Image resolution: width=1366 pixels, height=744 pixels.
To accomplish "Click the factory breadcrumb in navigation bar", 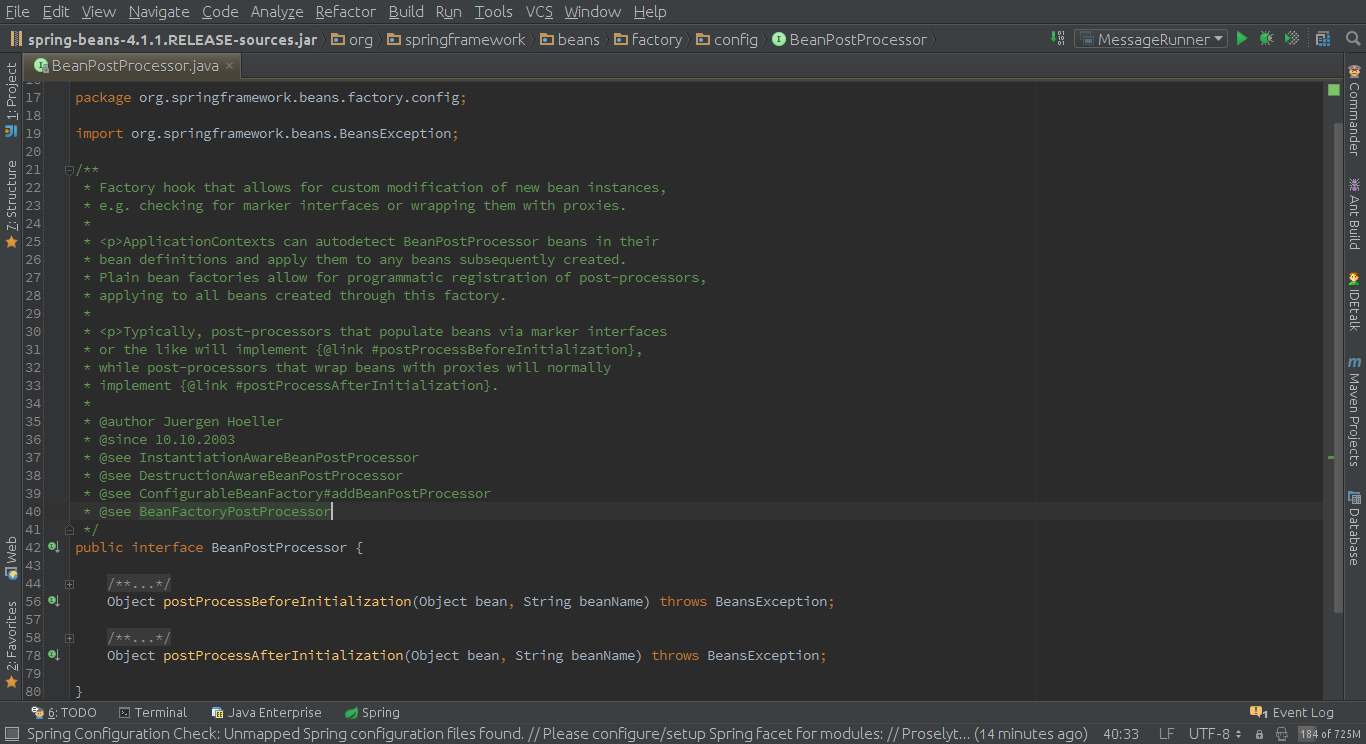I will coord(649,40).
